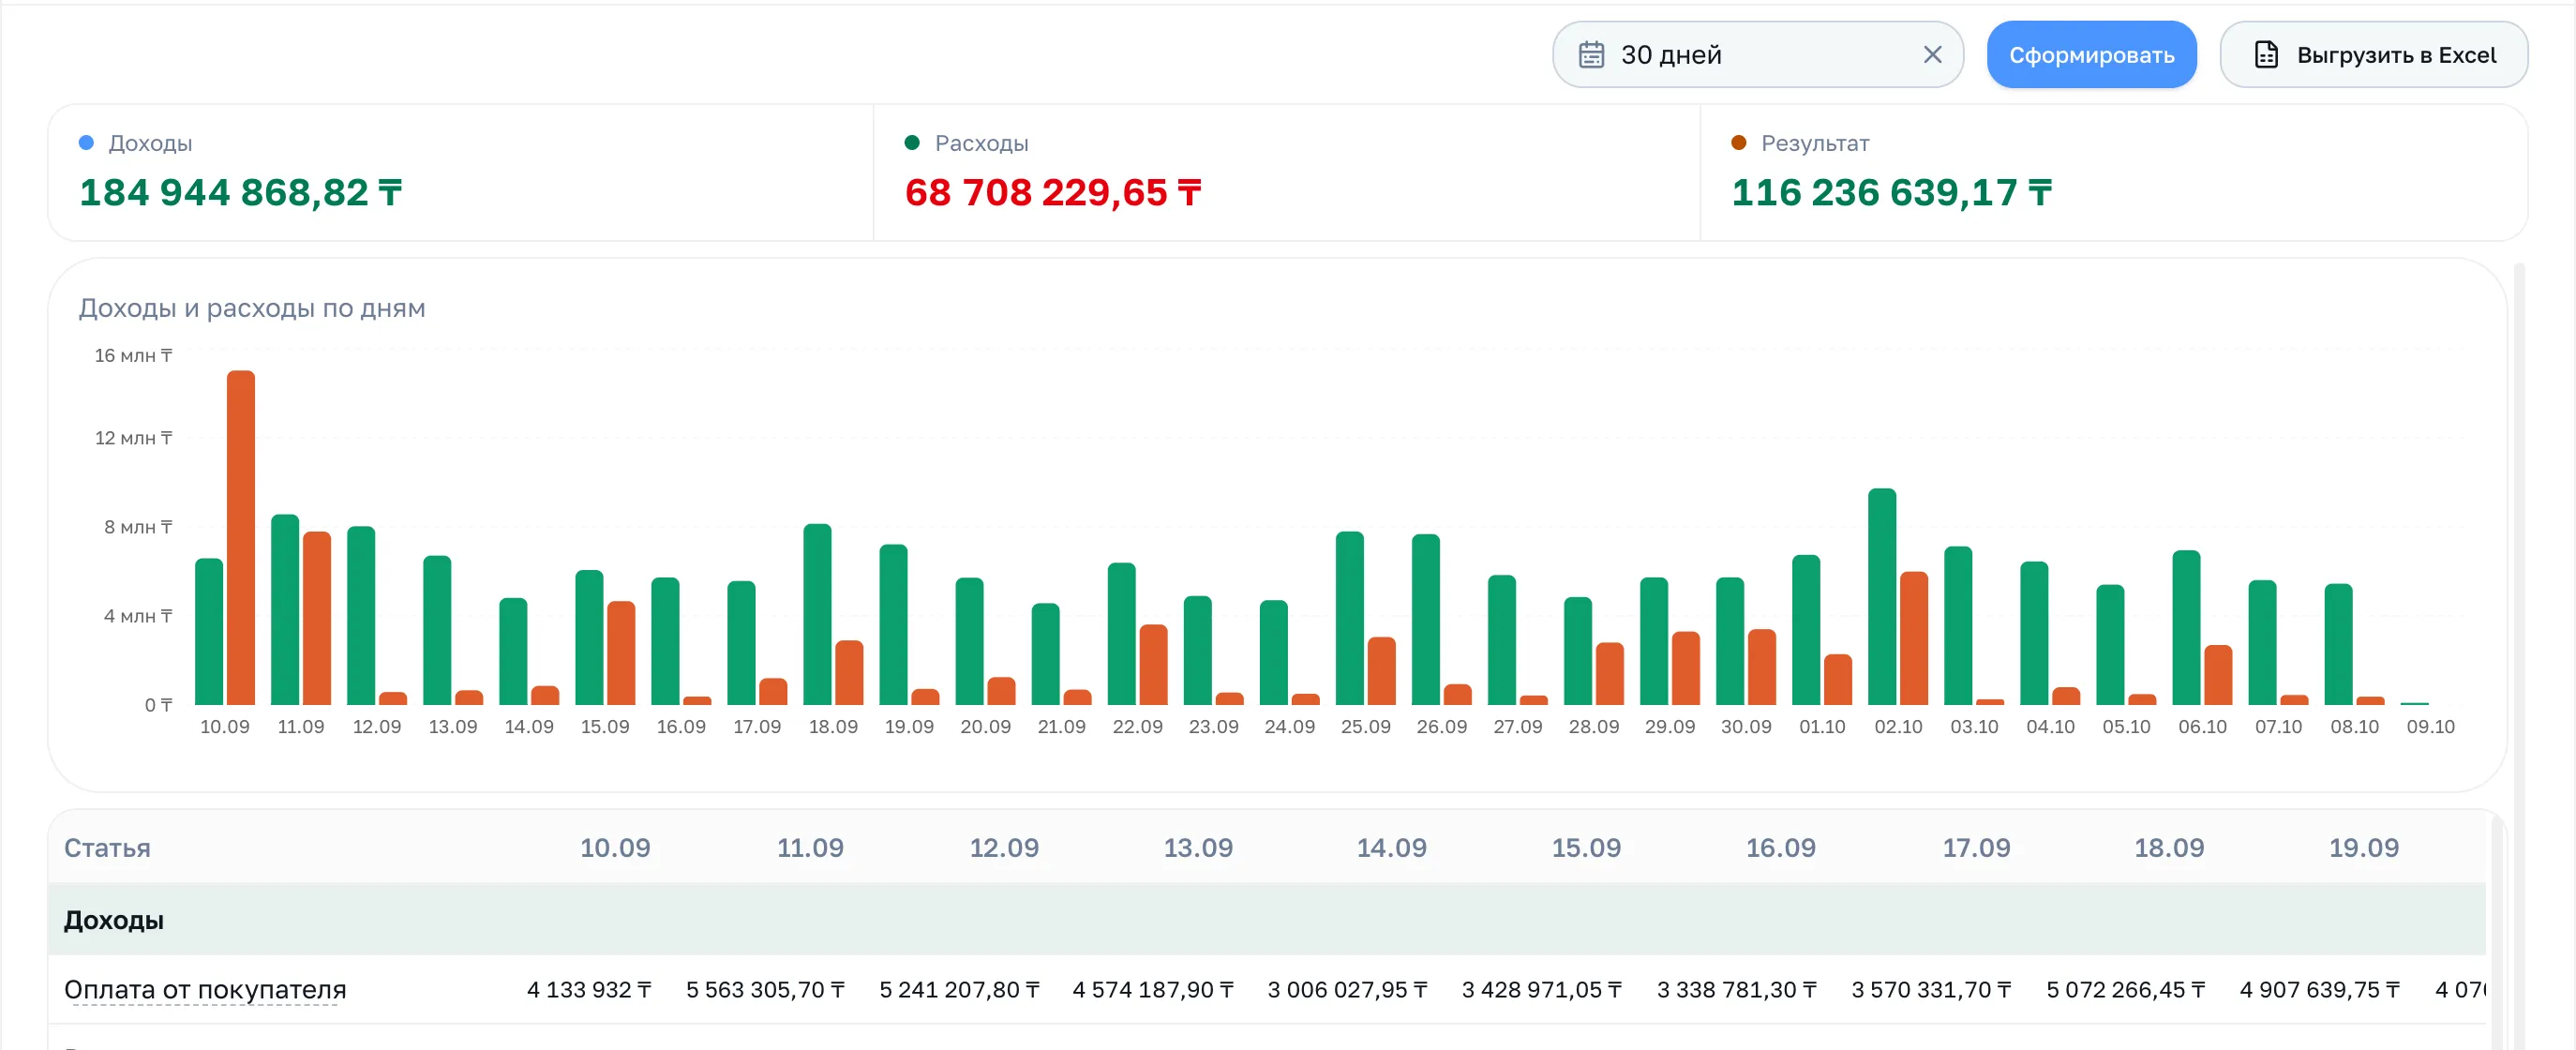Click the document icon on the Excel export button
Viewport: 2576px width, 1050px height.
coord(2266,55)
